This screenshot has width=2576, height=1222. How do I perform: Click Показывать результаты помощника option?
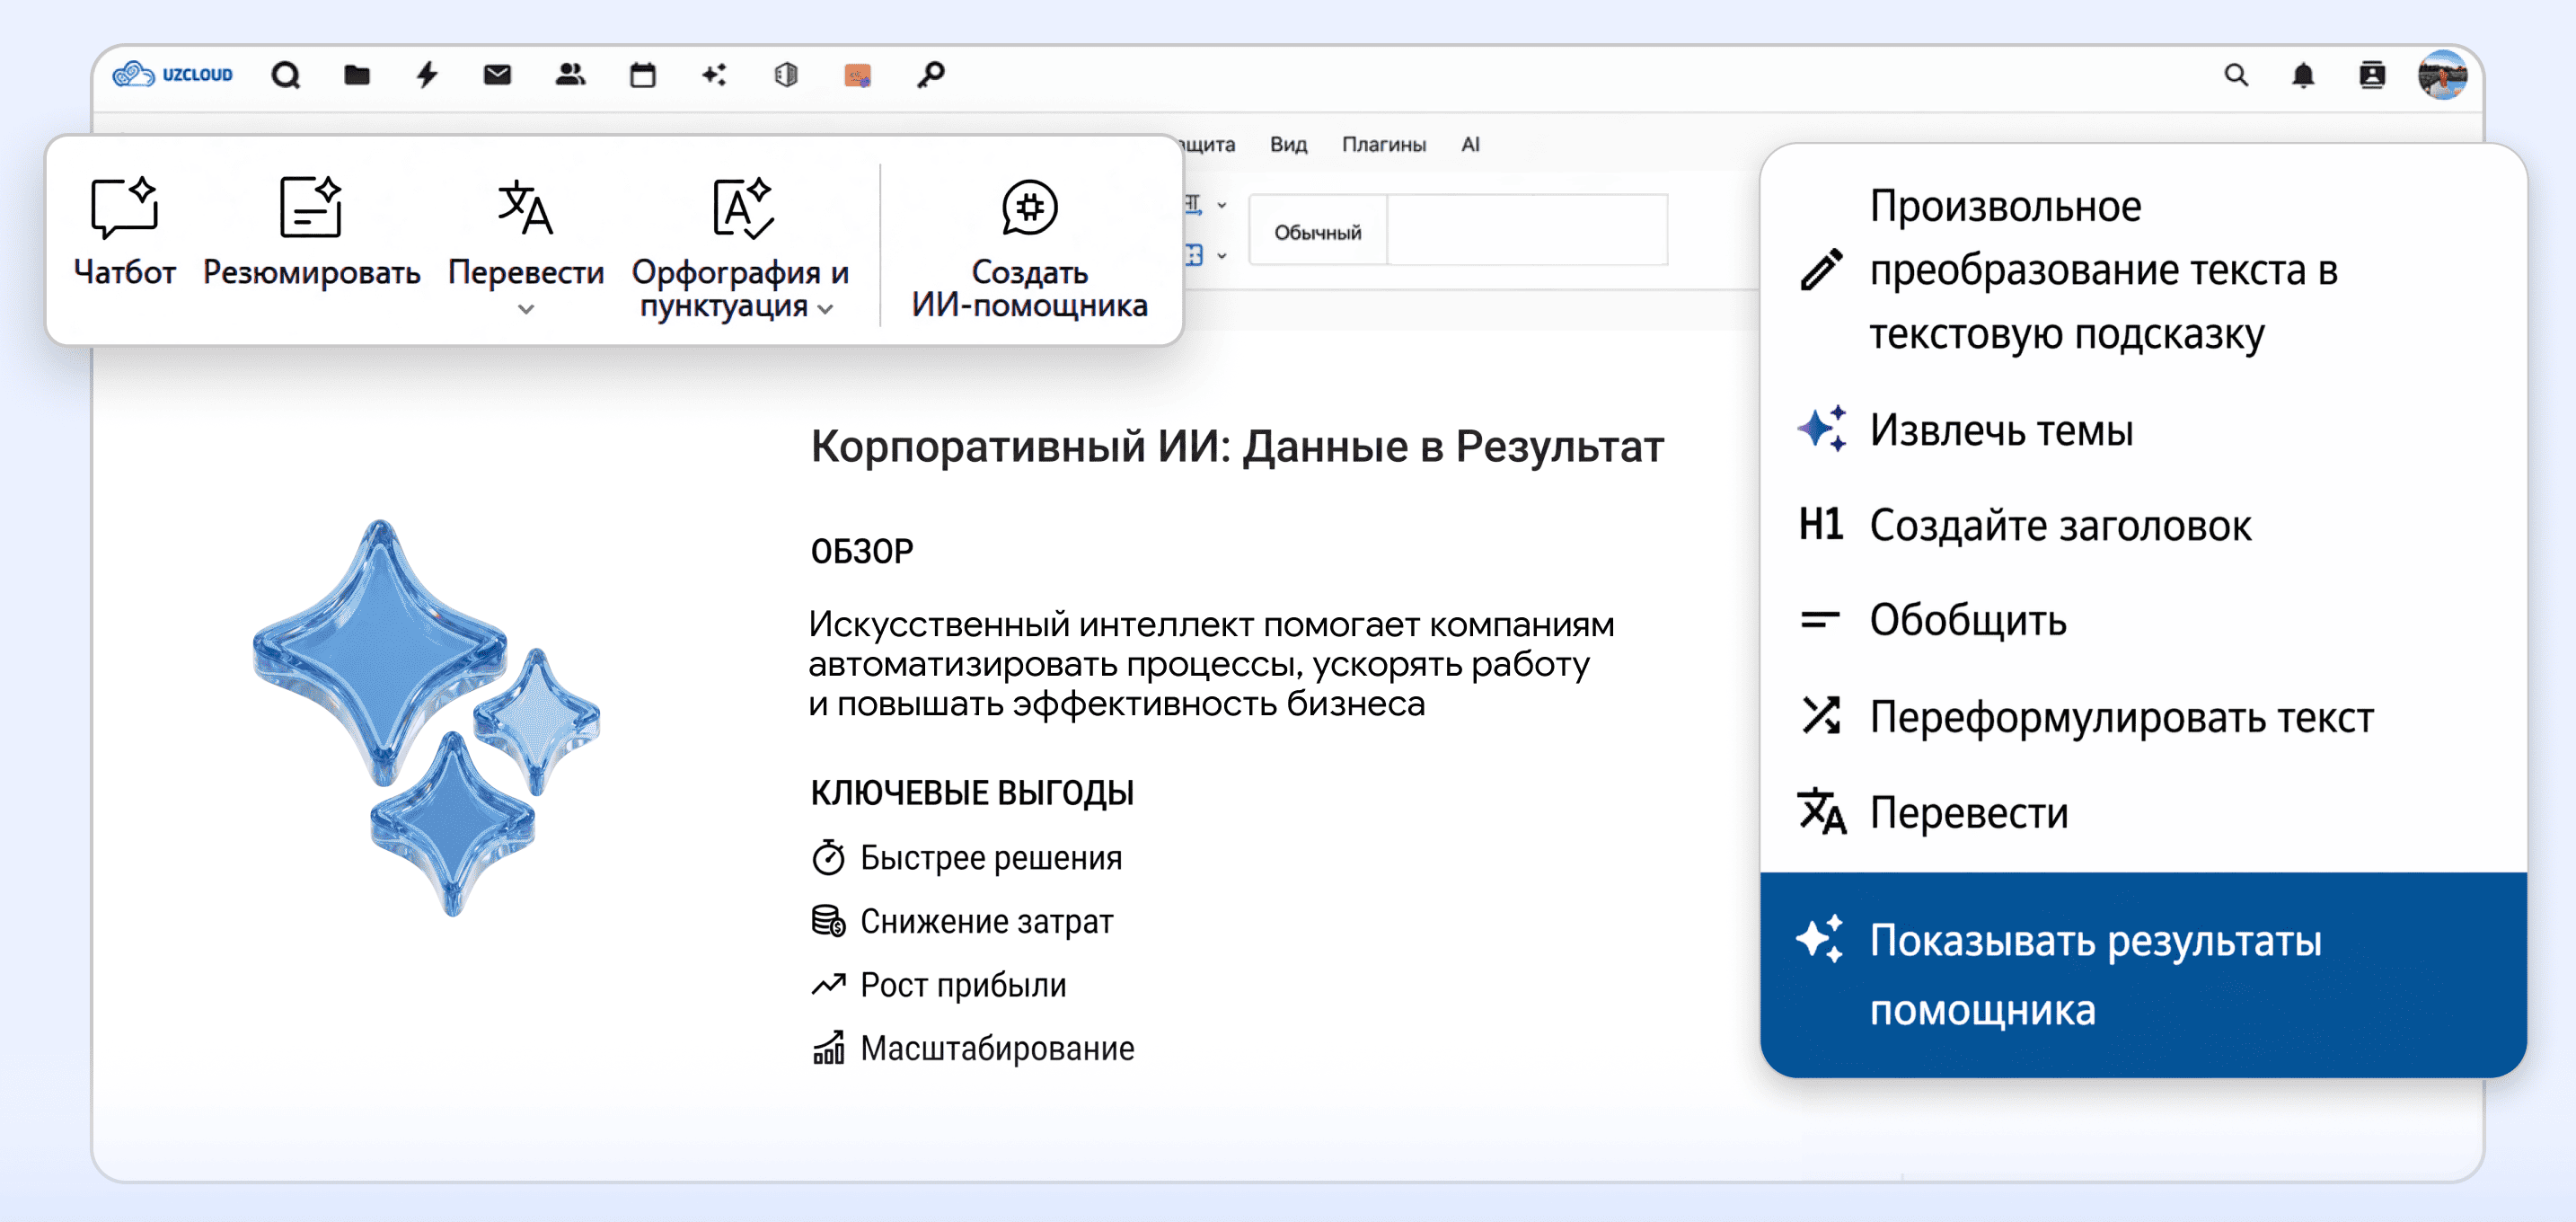point(2143,975)
